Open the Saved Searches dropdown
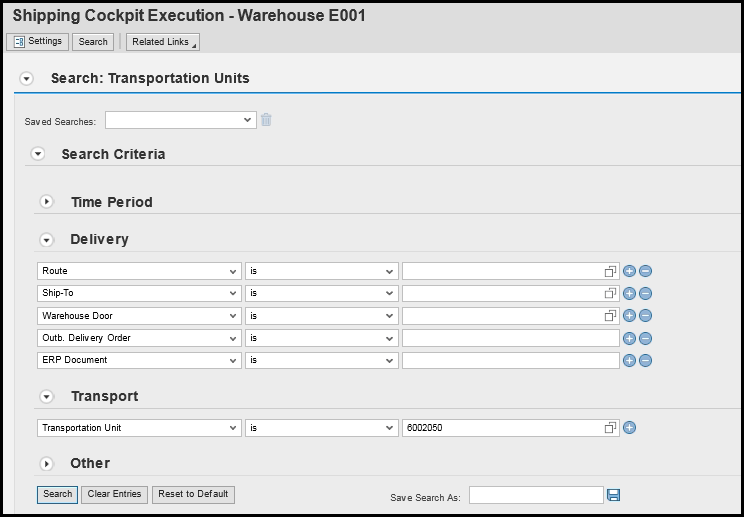744x517 pixels. pyautogui.click(x=247, y=120)
